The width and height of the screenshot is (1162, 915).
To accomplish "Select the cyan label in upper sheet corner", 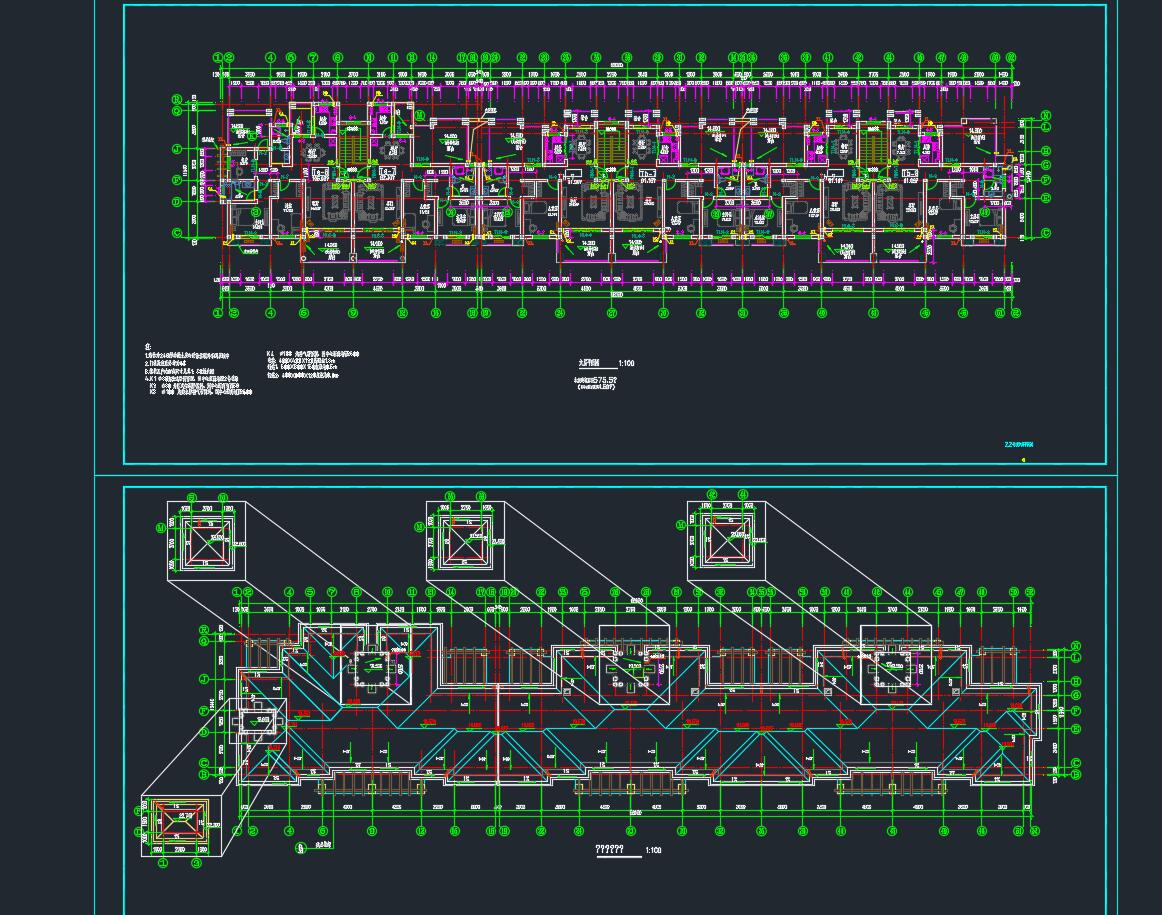I will (x=1019, y=445).
